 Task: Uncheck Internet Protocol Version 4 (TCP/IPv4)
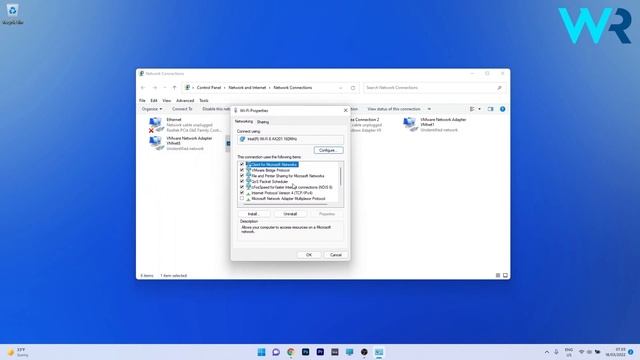pos(242,193)
